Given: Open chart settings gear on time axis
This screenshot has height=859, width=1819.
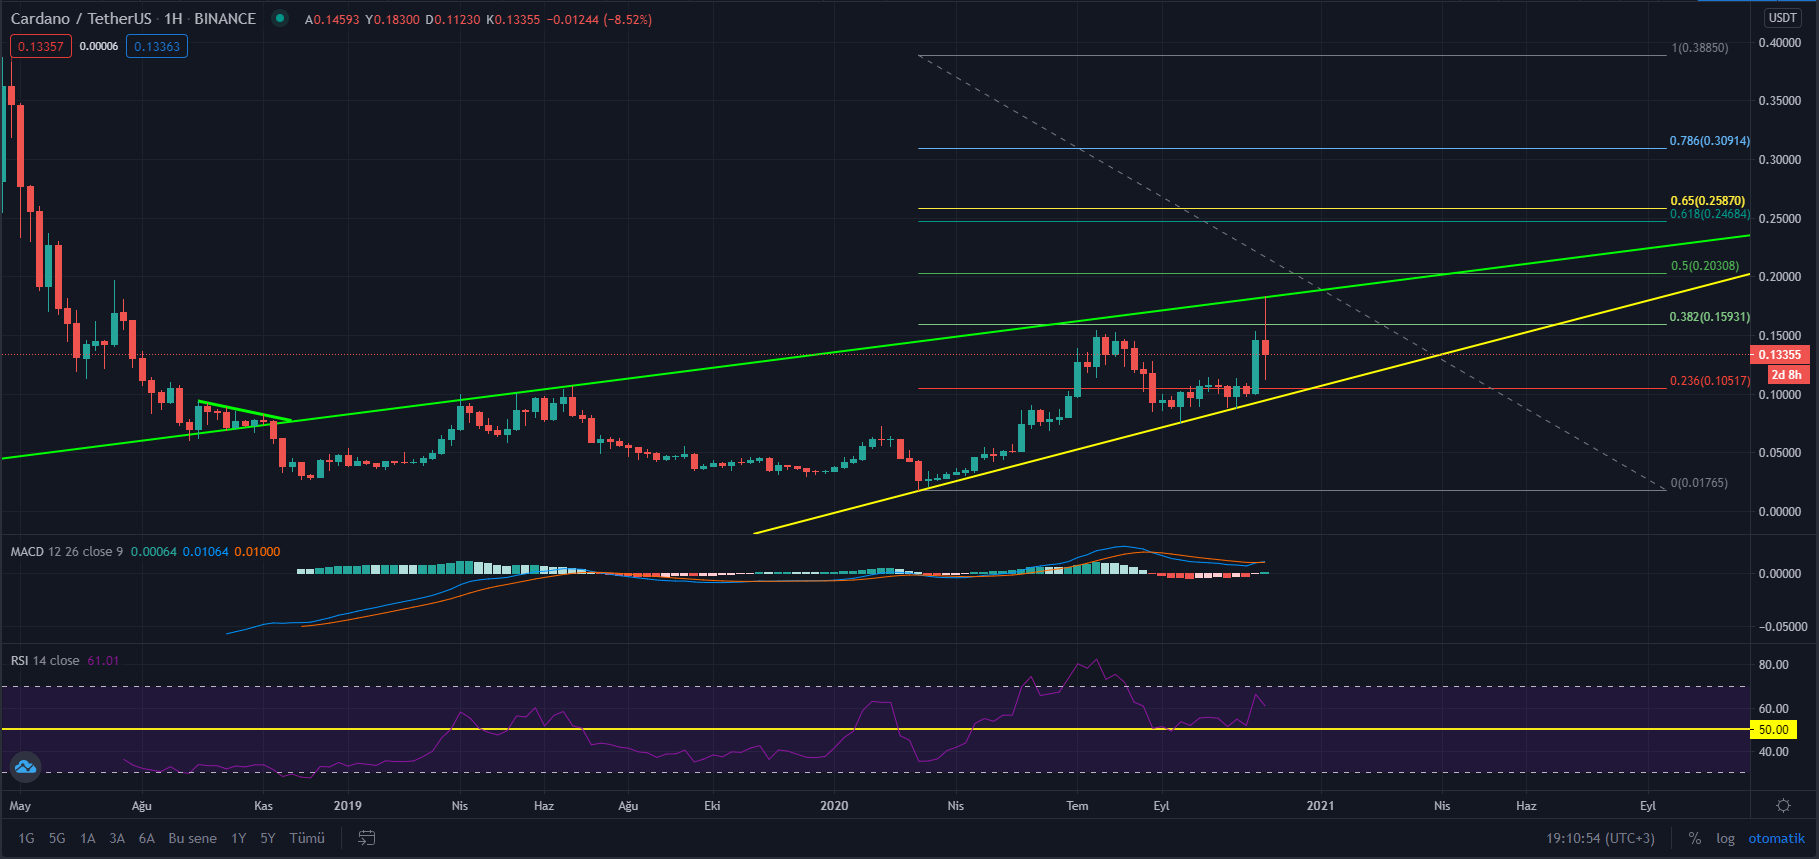Looking at the screenshot, I should (x=1783, y=805).
